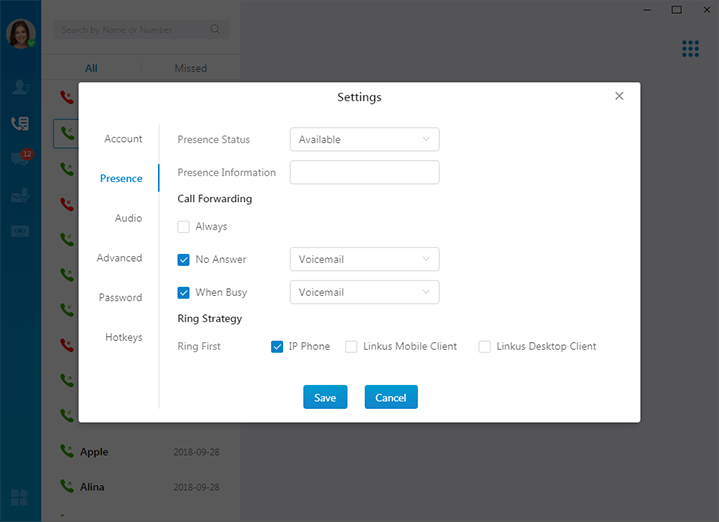This screenshot has height=522, width=719.
Task: Click the Cancel button
Action: [x=391, y=398]
